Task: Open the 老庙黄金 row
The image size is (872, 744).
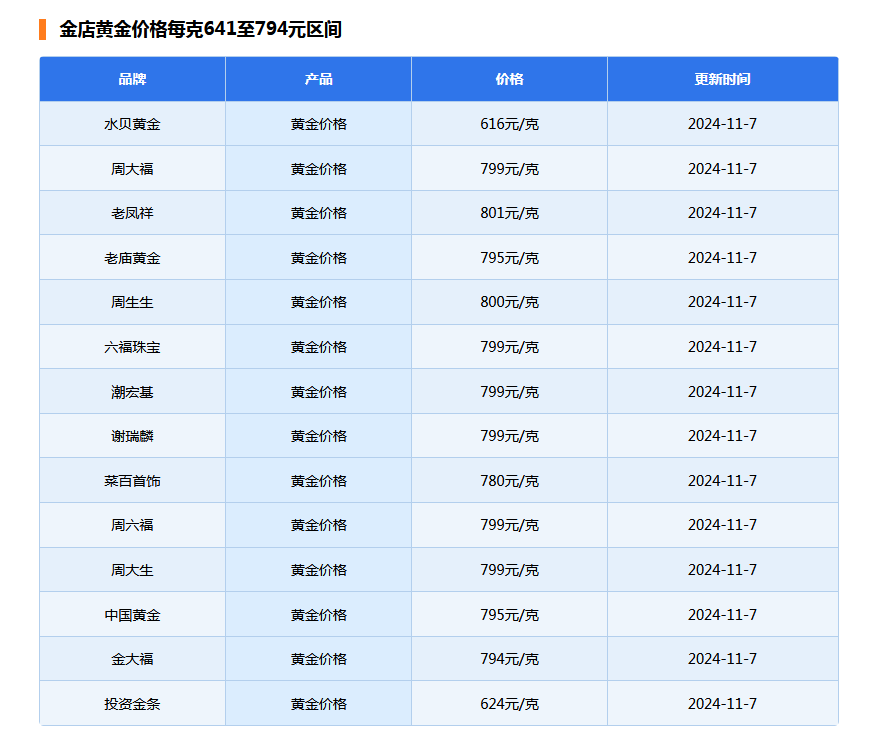Action: [x=132, y=257]
